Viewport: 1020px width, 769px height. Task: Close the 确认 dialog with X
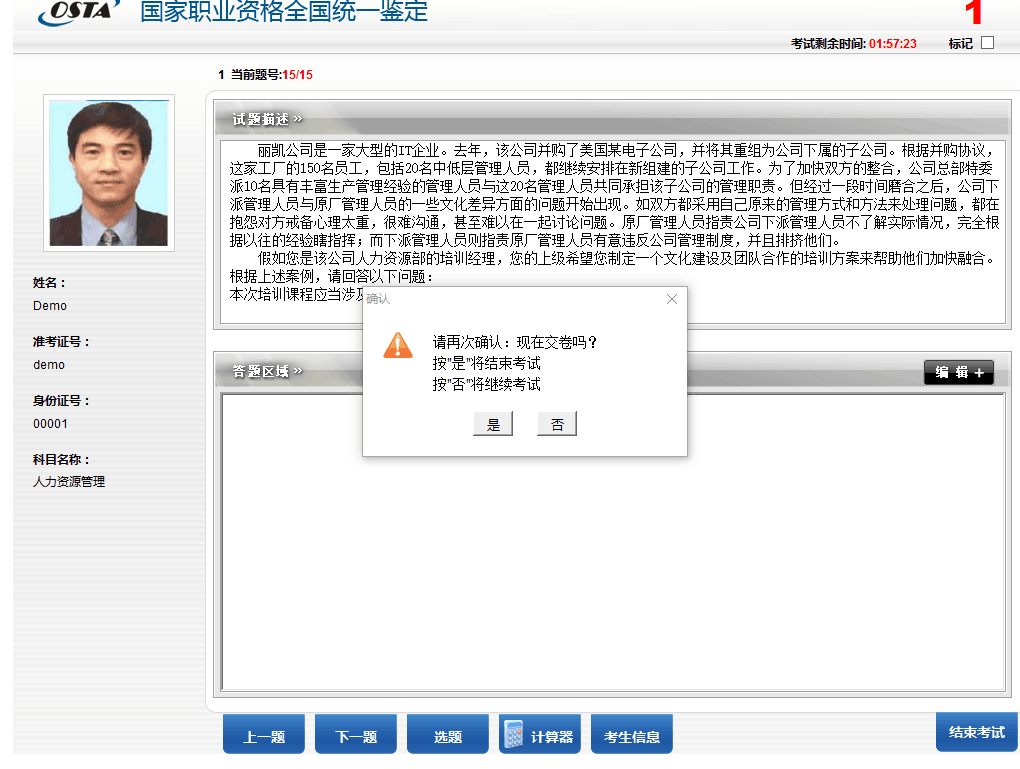(x=672, y=299)
